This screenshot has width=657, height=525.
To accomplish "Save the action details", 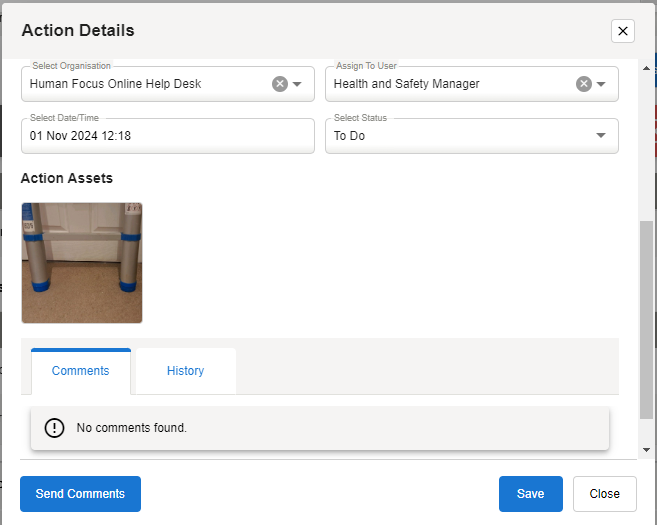I will [x=530, y=494].
